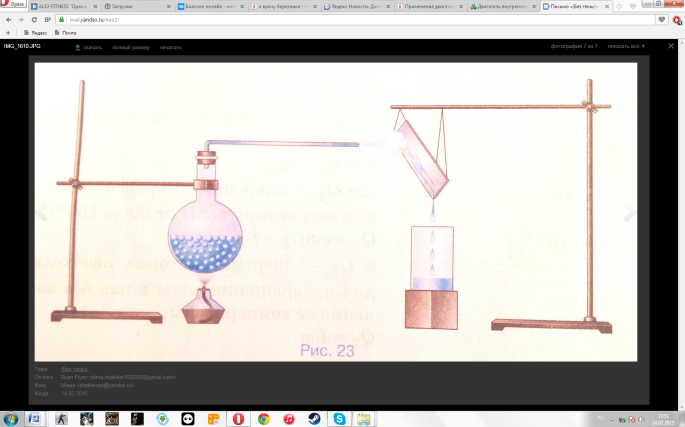
Task: Open the Opera menu button
Action: [14, 4]
